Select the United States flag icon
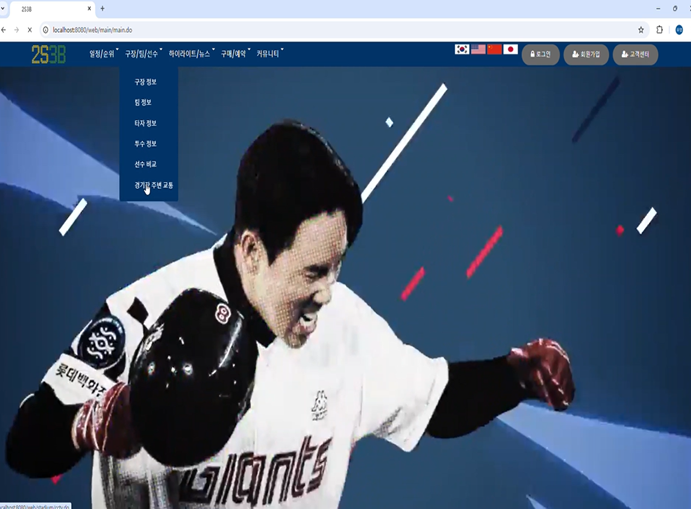The height and width of the screenshot is (509, 691). tap(478, 49)
